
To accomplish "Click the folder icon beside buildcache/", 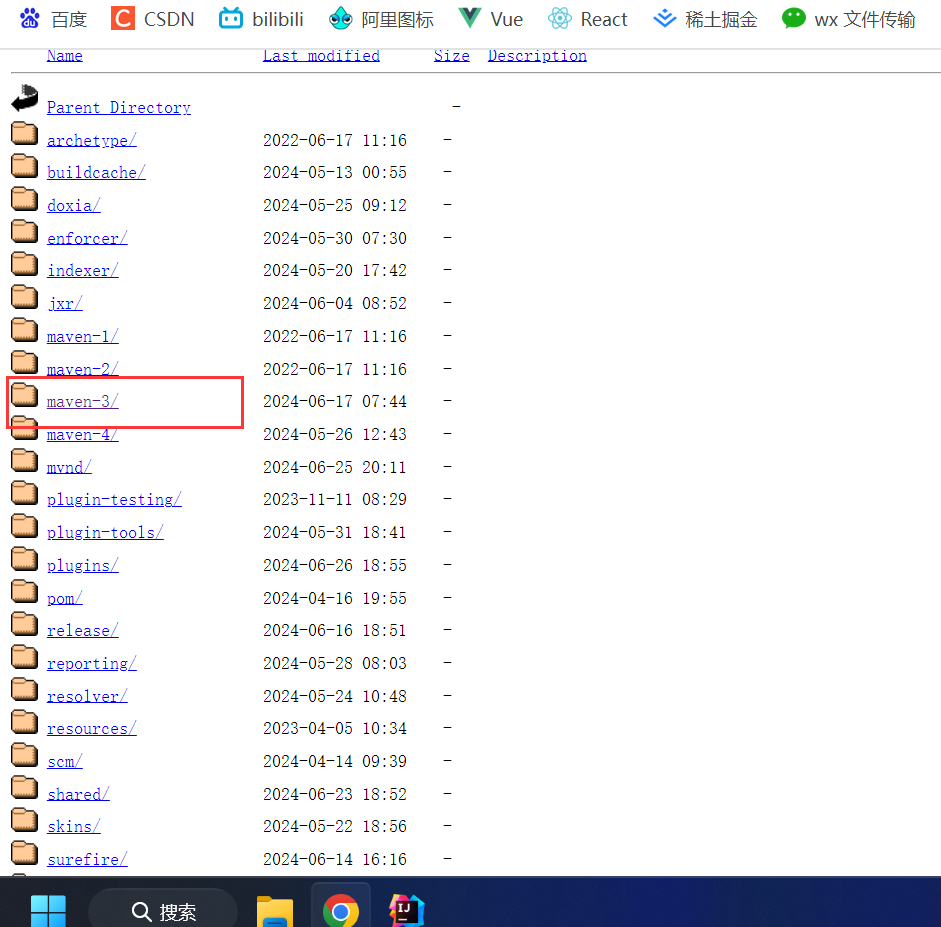I will point(25,166).
